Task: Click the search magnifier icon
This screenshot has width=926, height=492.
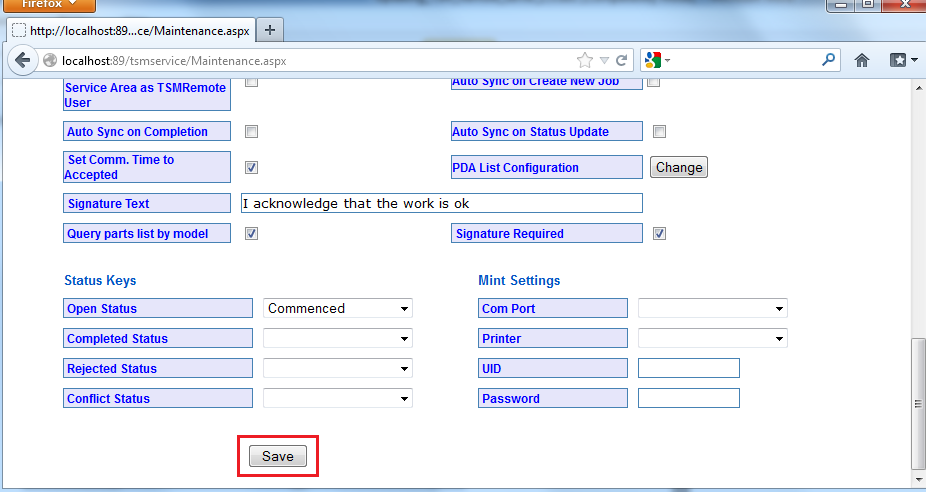Action: (828, 60)
